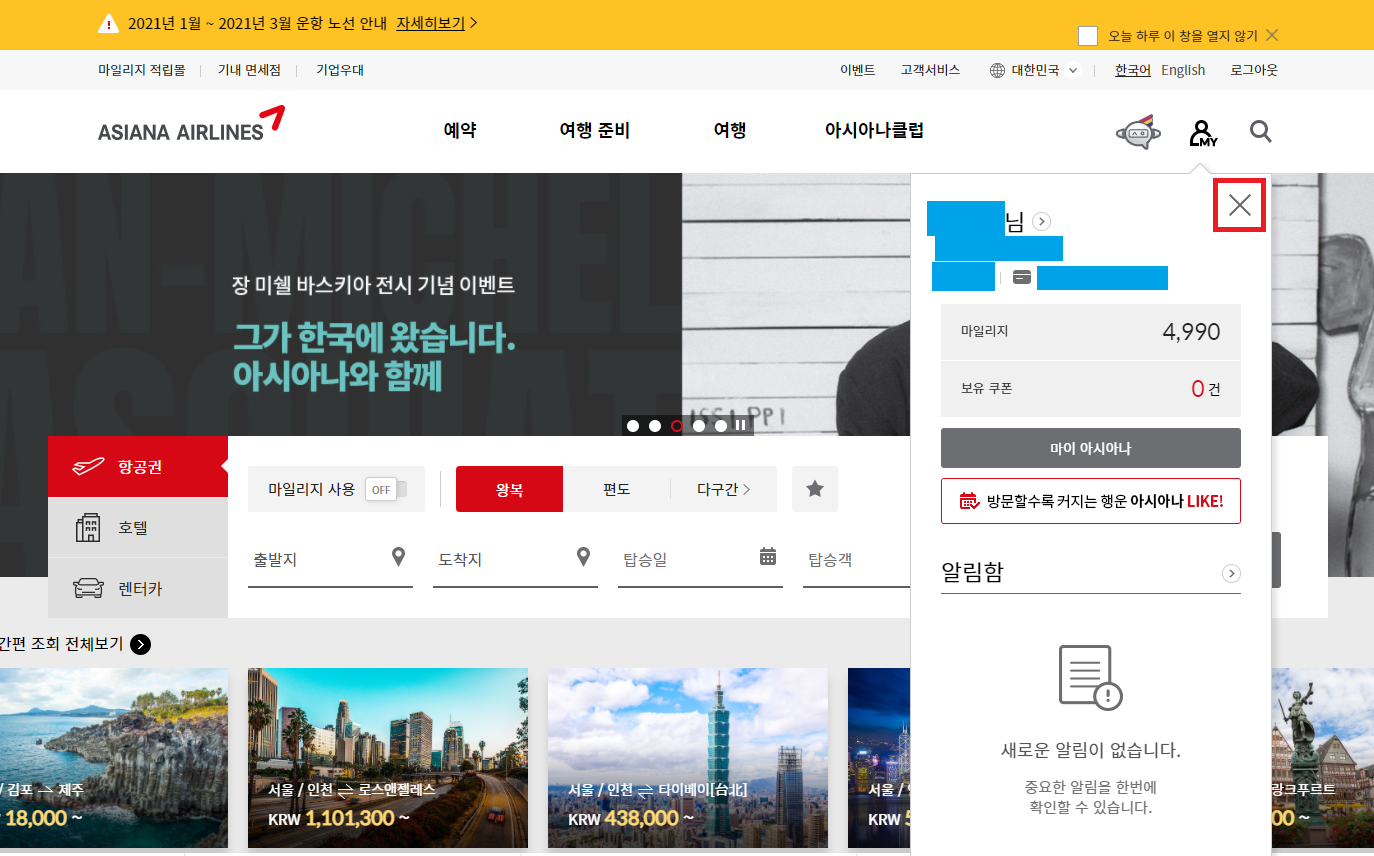Click the empty notification document icon

click(x=1091, y=678)
